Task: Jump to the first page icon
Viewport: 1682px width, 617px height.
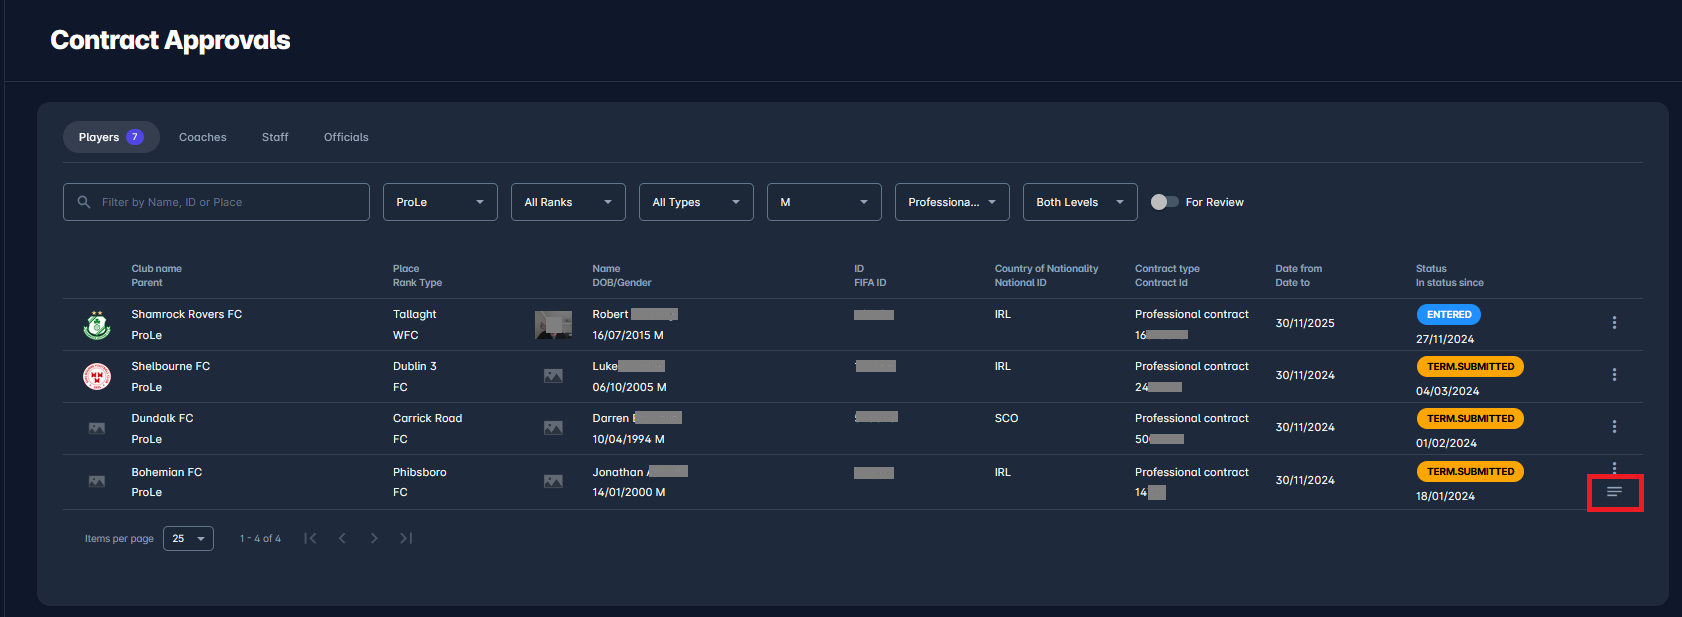Action: pyautogui.click(x=310, y=538)
